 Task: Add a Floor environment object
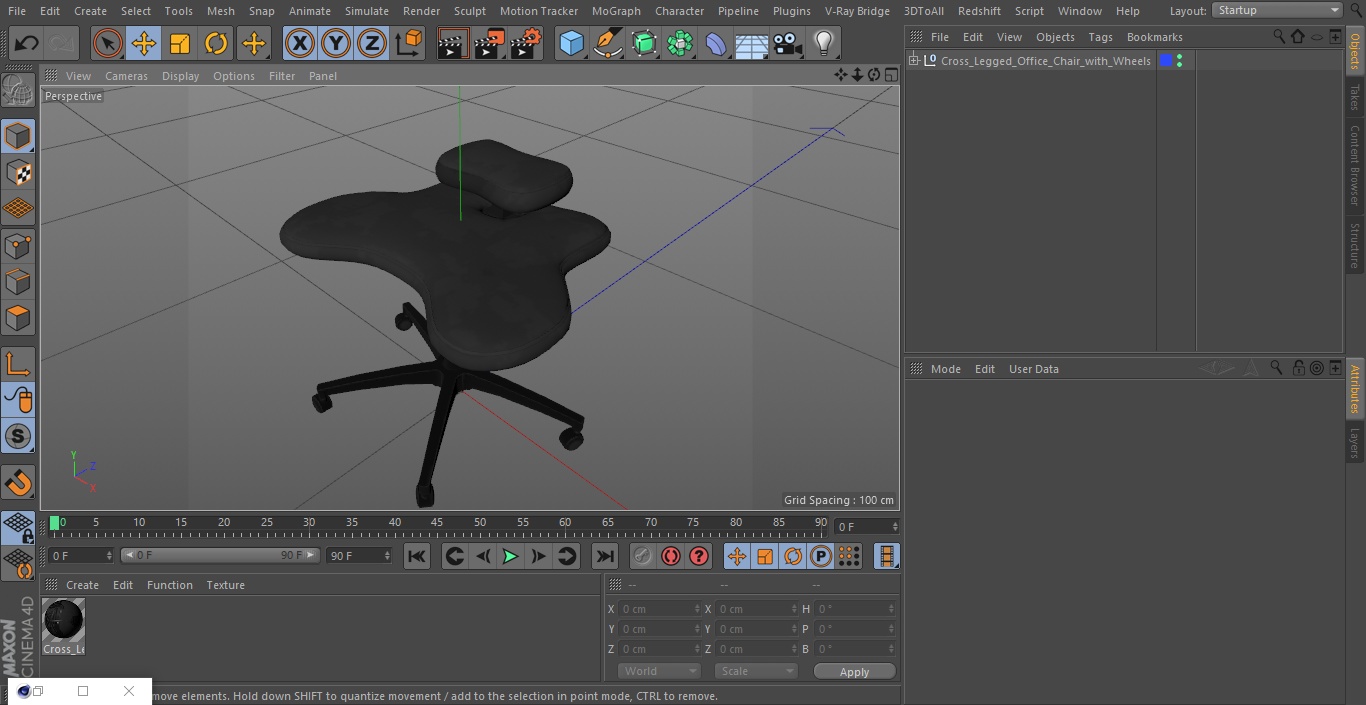click(x=751, y=43)
